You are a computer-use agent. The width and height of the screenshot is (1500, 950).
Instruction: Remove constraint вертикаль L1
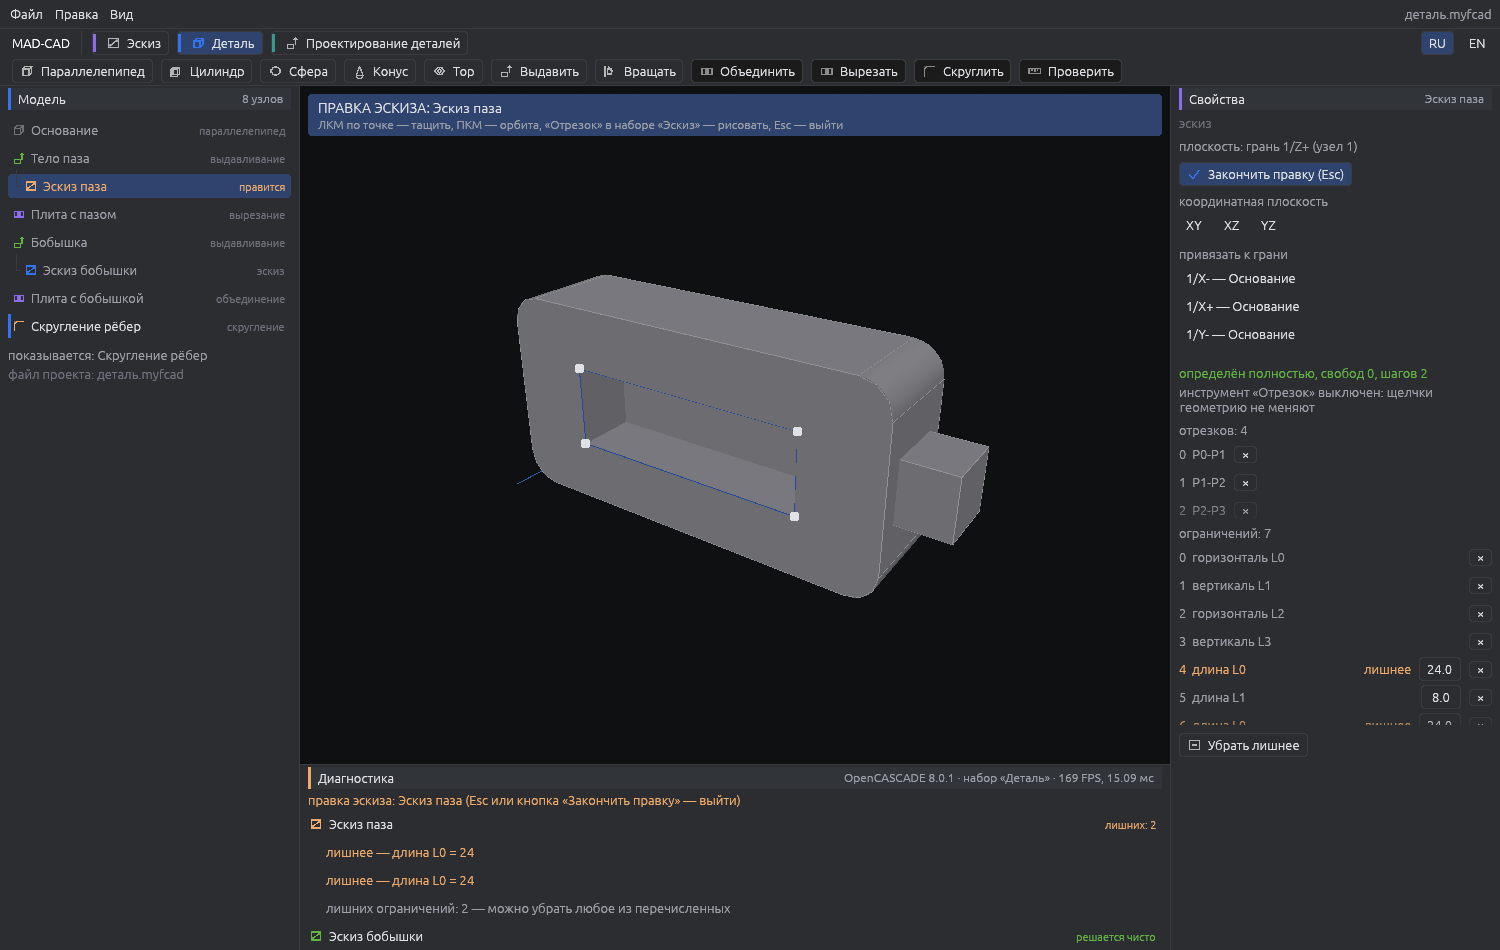tap(1480, 586)
